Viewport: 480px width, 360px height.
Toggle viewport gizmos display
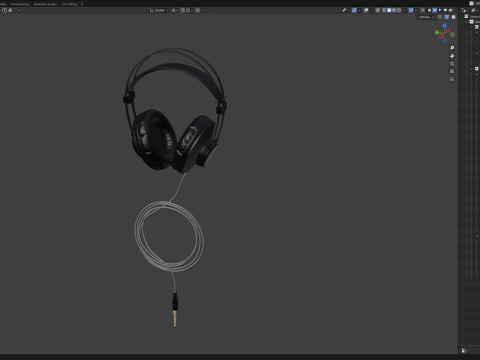(x=354, y=10)
